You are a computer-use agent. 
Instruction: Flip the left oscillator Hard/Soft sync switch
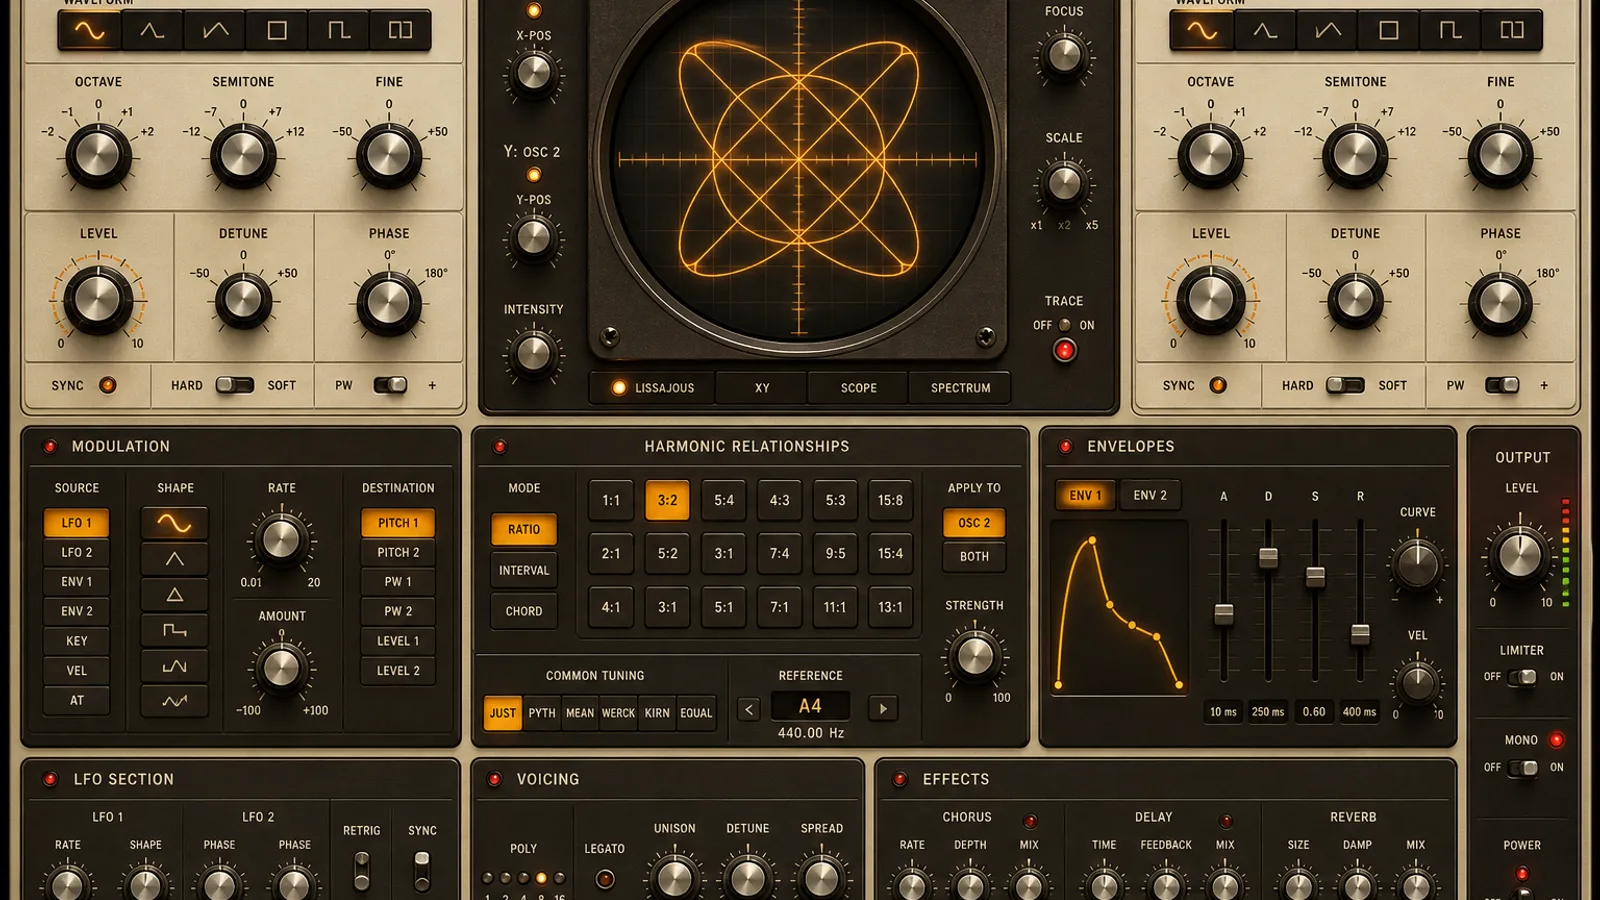click(x=235, y=385)
